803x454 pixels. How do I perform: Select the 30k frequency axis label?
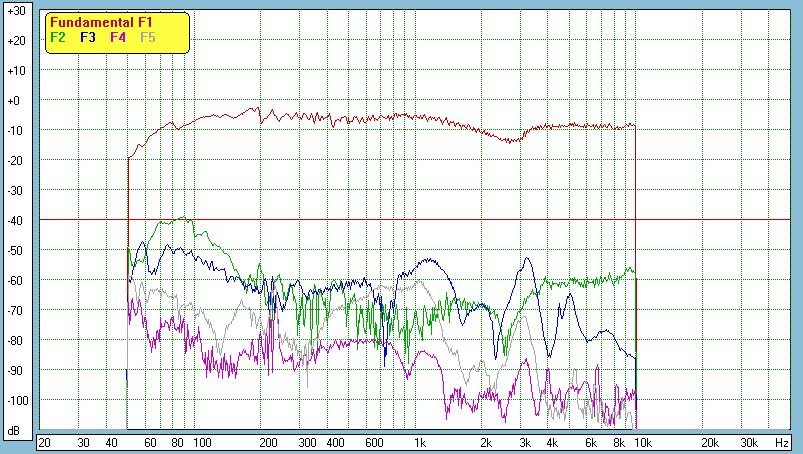click(x=748, y=441)
